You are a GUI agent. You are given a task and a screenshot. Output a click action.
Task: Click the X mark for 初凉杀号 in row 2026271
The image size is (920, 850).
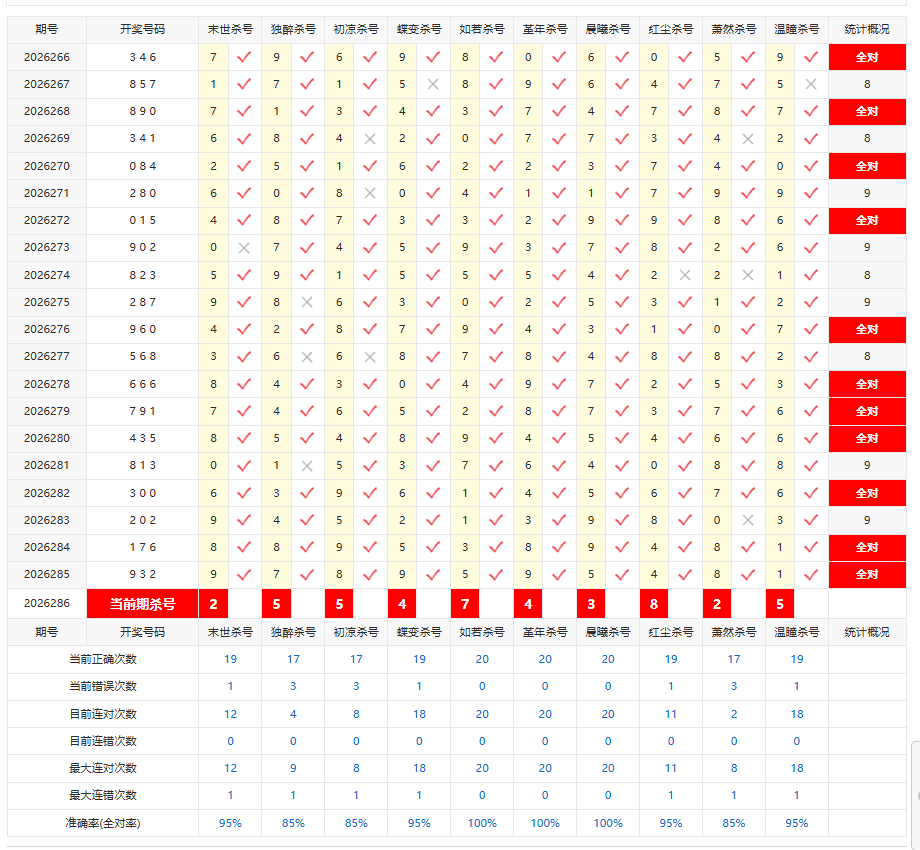click(370, 193)
